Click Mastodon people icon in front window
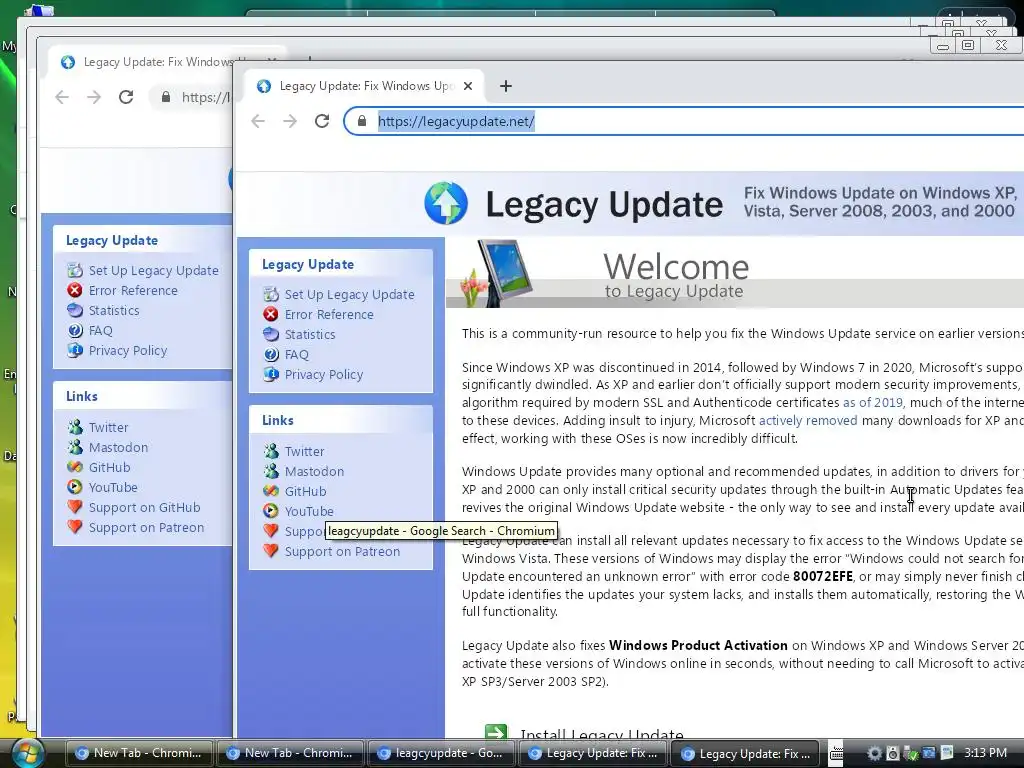1024x768 pixels. pos(271,471)
